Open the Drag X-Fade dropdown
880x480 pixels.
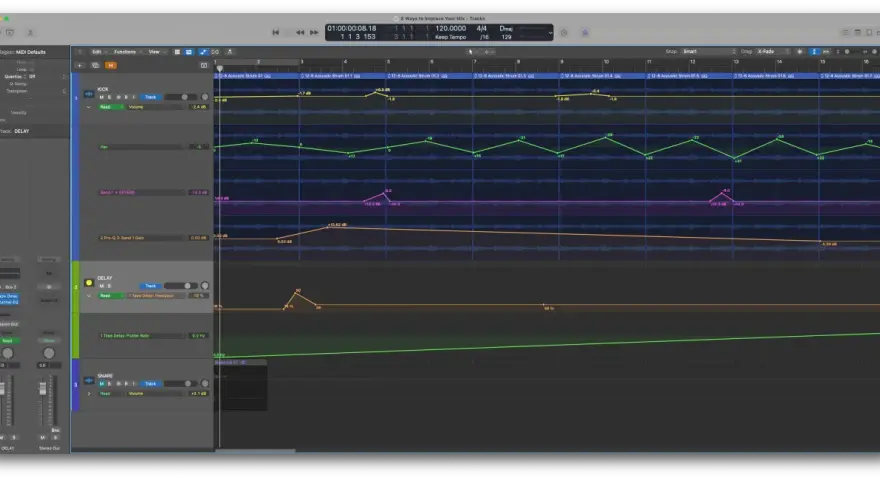pos(773,52)
